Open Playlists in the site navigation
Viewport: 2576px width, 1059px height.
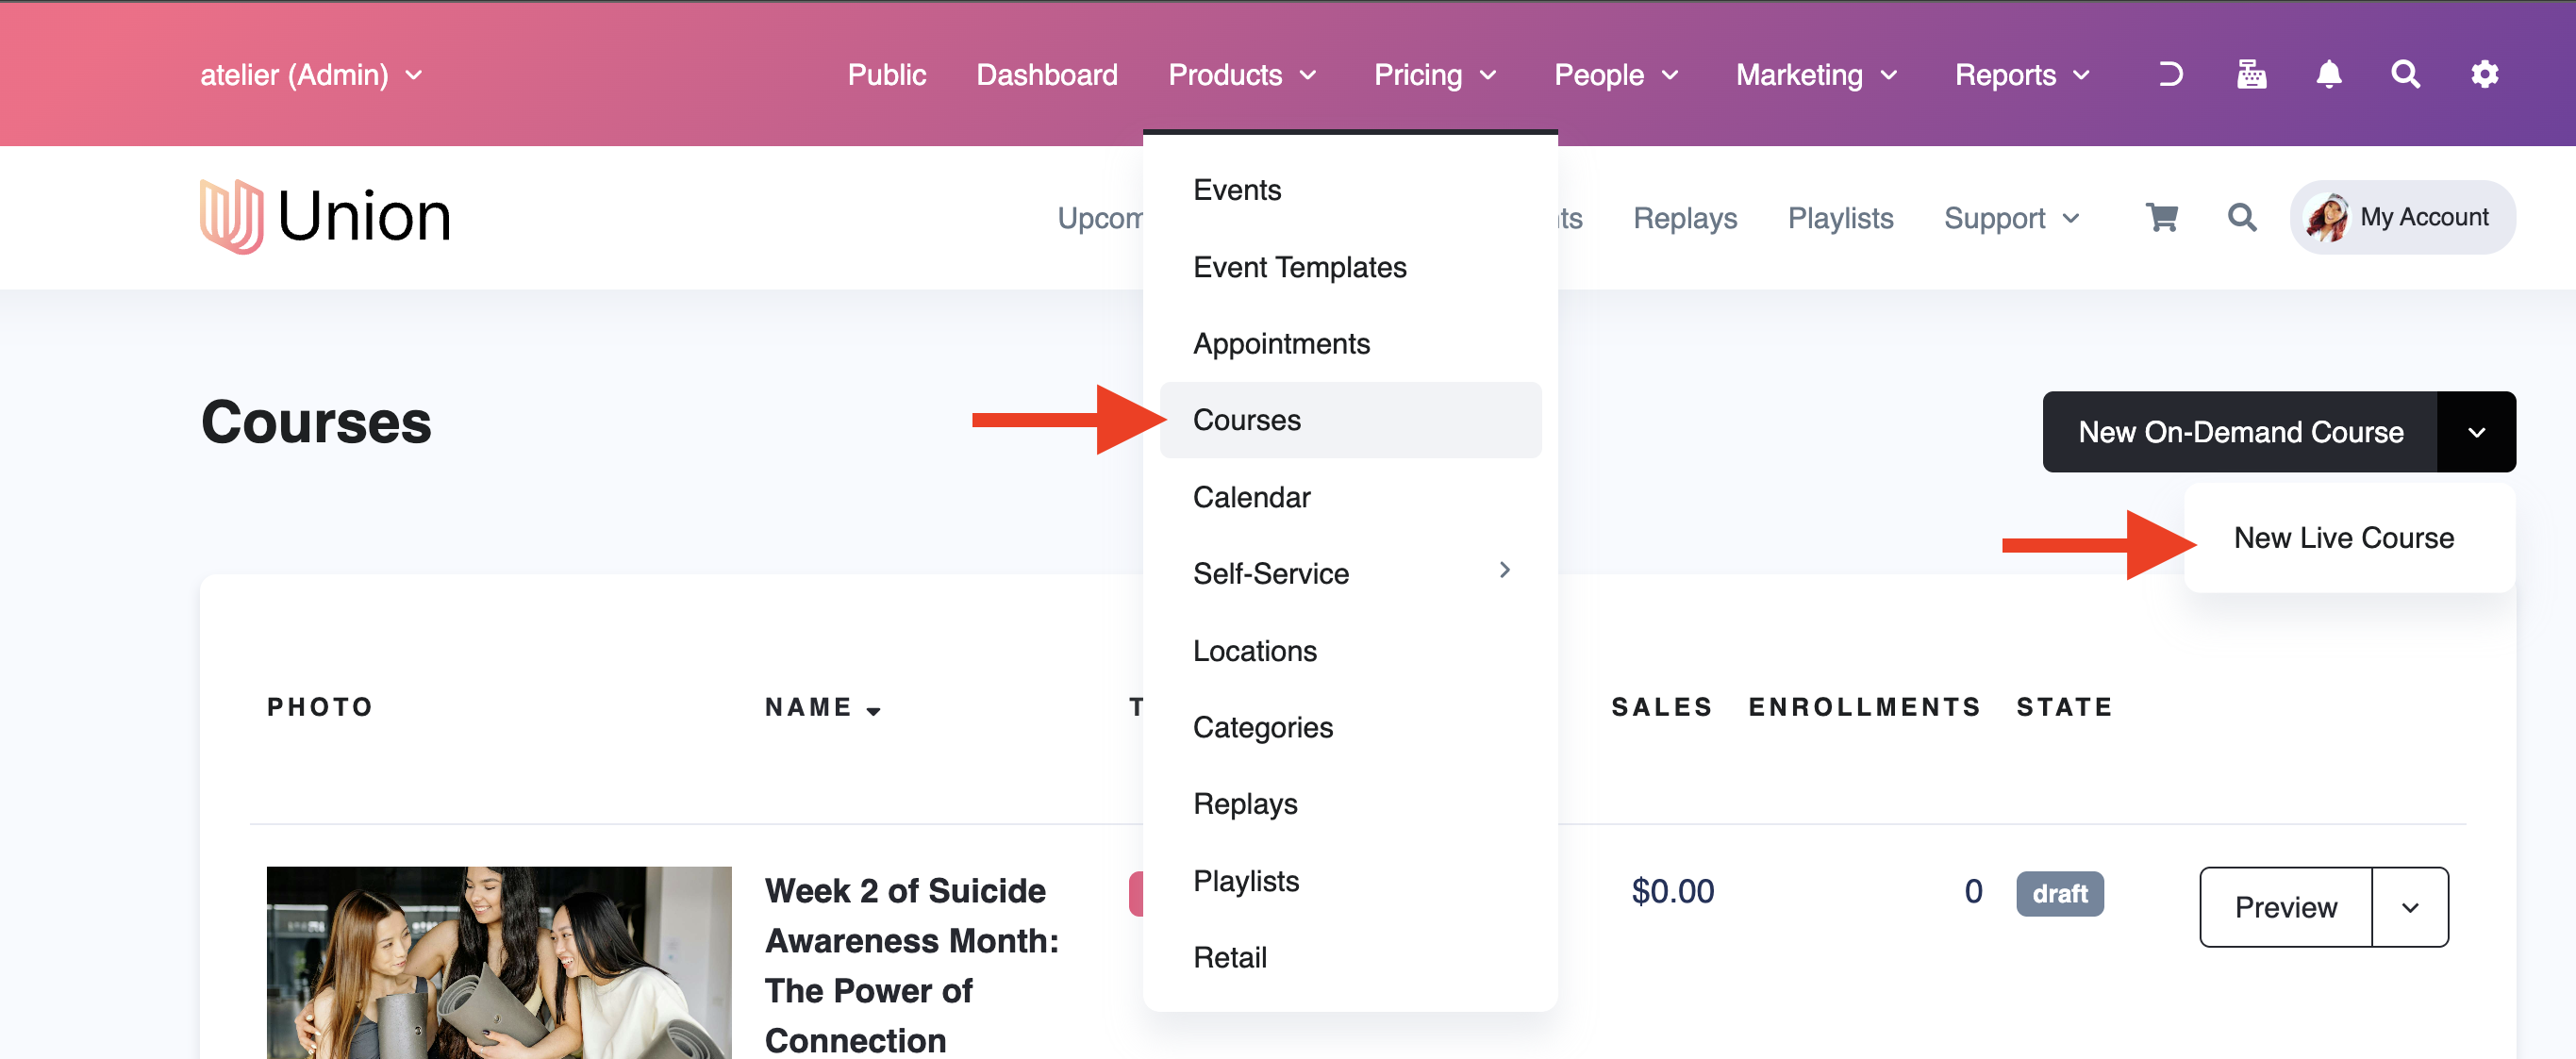pyautogui.click(x=1840, y=218)
